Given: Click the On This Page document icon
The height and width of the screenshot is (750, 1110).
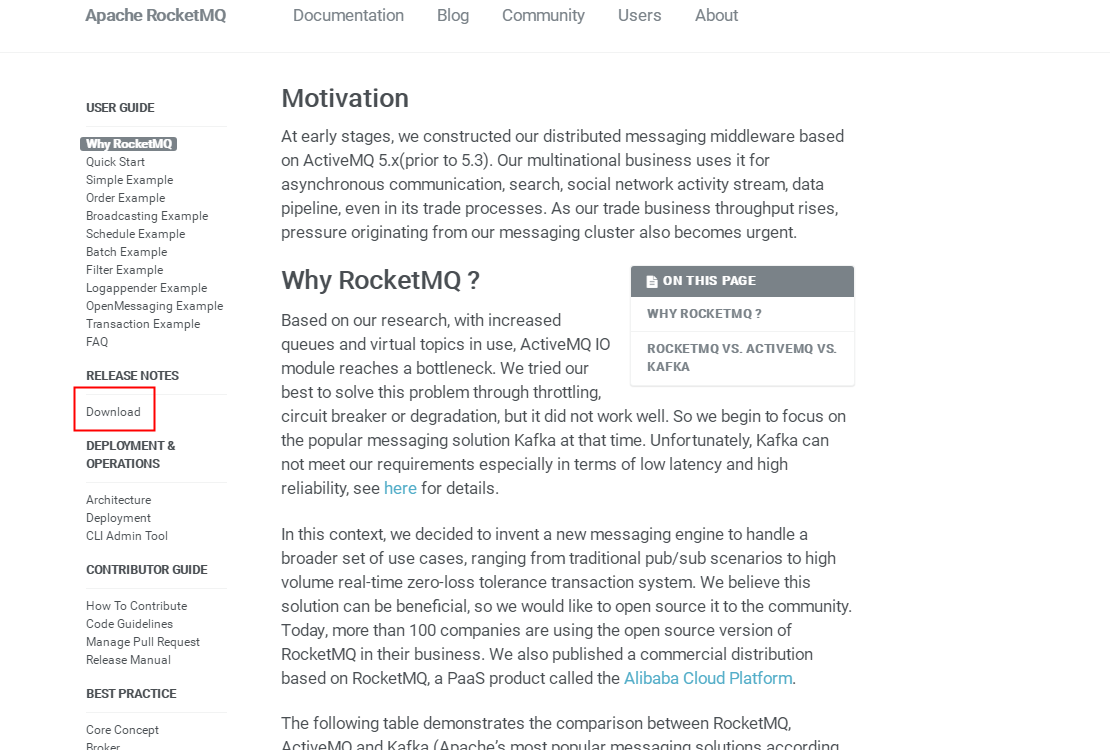Looking at the screenshot, I should point(652,281).
